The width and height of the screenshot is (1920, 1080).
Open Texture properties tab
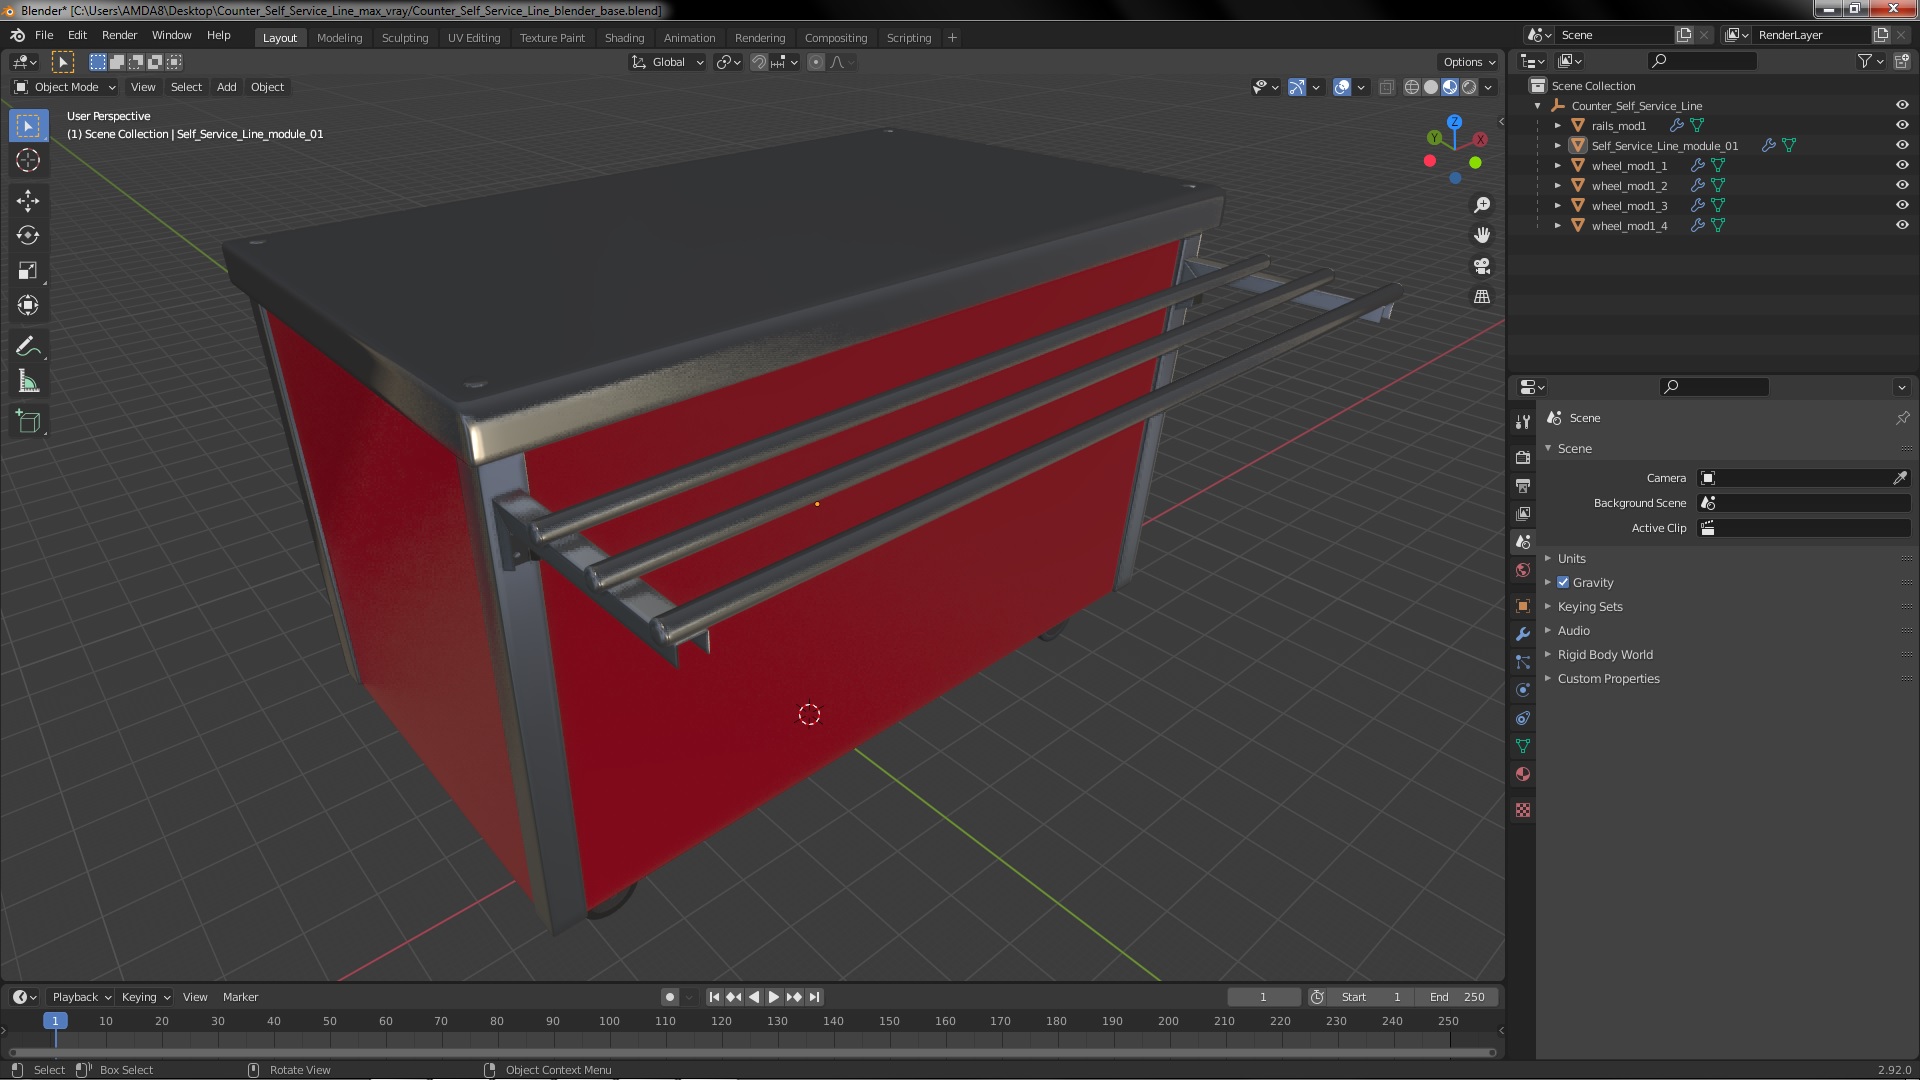pos(1523,810)
